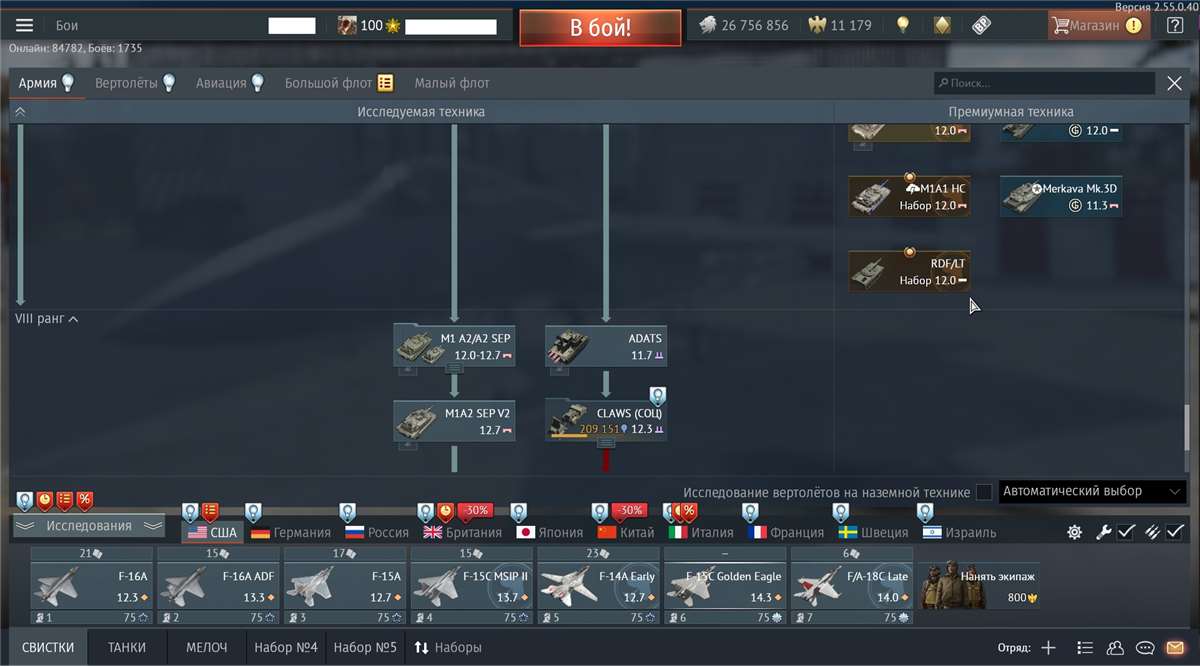Viewport: 1200px width, 666px height.
Task: Open the mail envelope icon
Action: (x=1176, y=648)
